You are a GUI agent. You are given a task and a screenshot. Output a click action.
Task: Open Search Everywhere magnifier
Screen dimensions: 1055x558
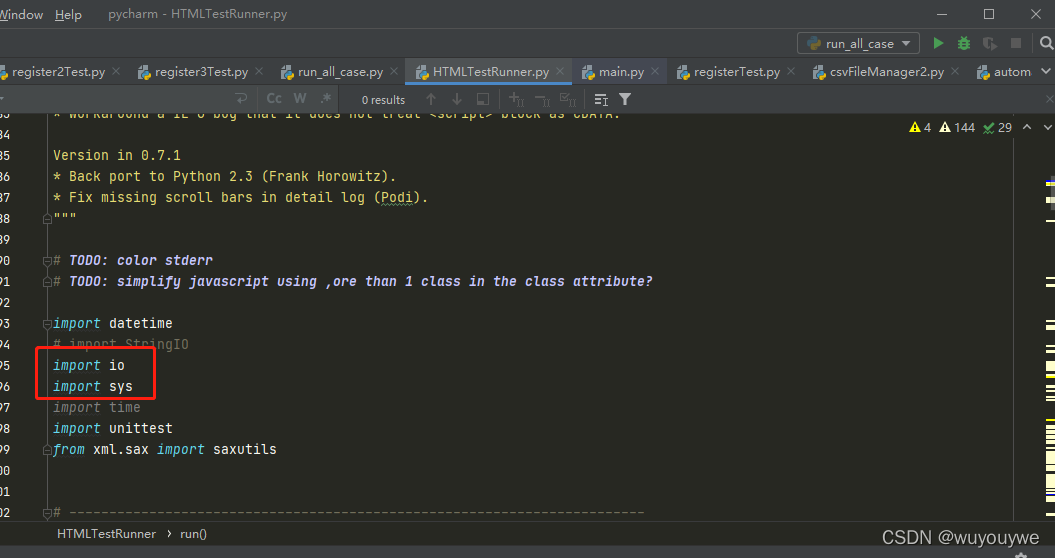[1046, 43]
